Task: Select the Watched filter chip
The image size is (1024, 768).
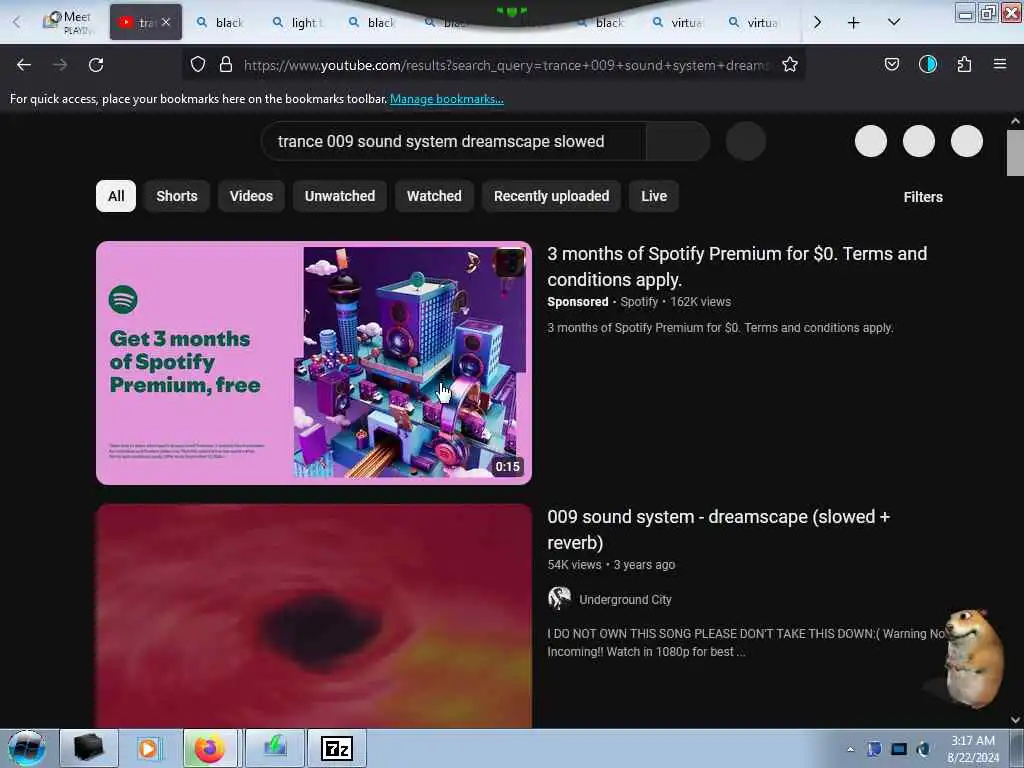Action: pyautogui.click(x=434, y=196)
